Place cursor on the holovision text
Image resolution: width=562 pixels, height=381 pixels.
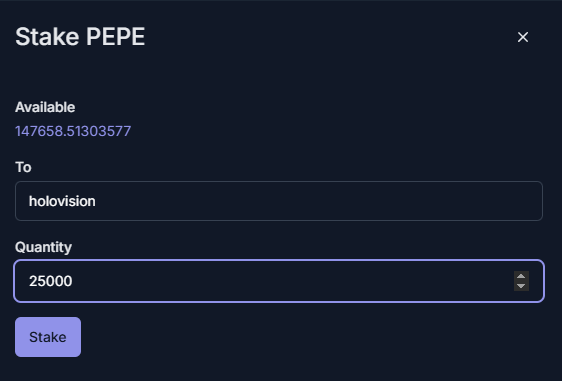click(62, 201)
